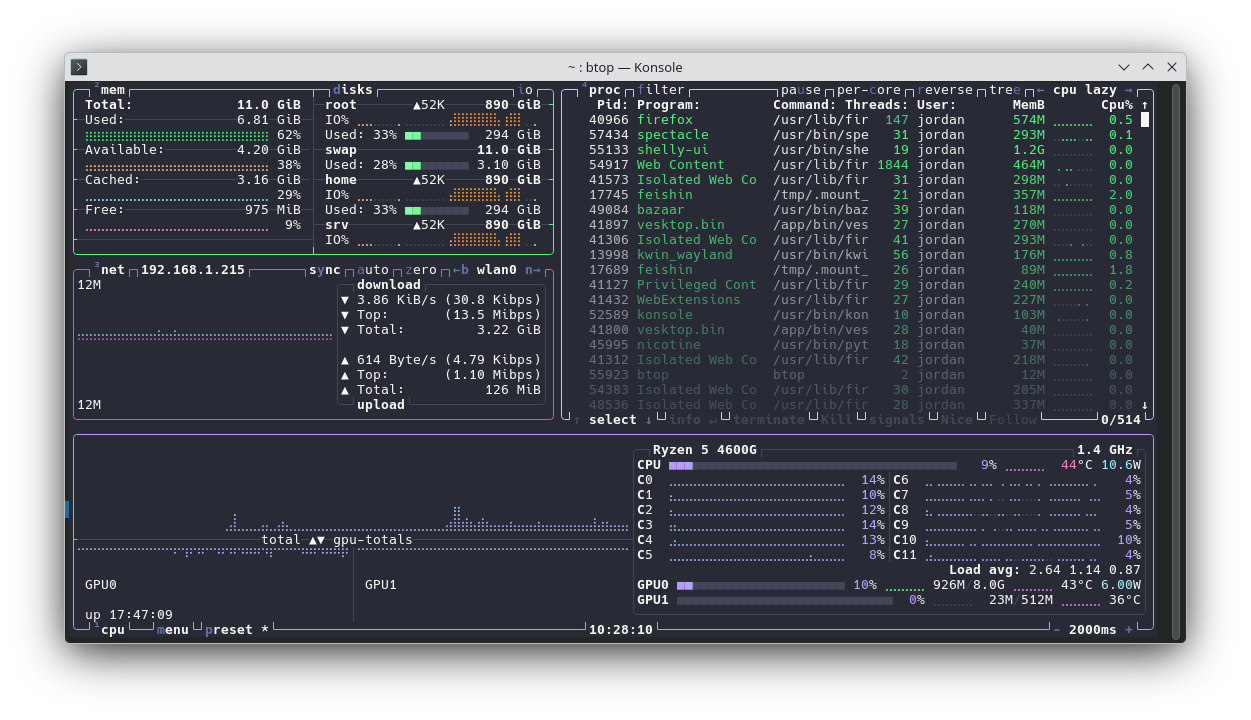Select the kwin_wayland process row
Viewport: 1251px width, 720px height.
pos(861,255)
